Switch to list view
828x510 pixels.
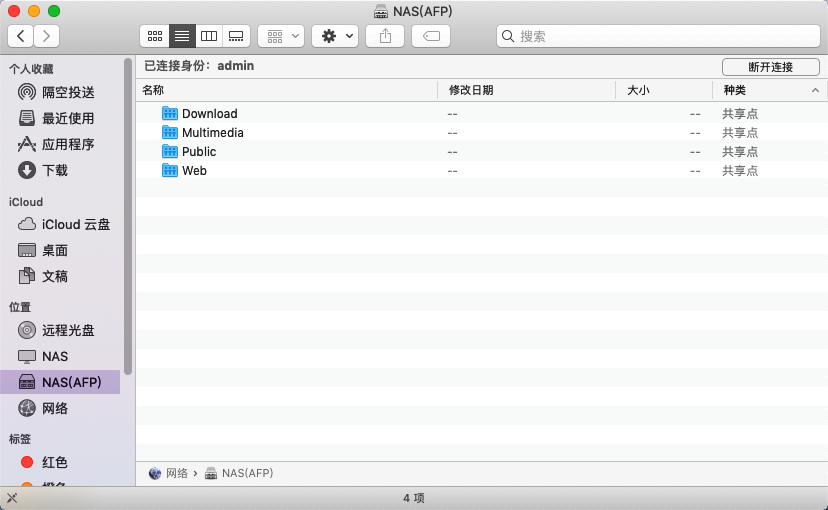point(182,36)
